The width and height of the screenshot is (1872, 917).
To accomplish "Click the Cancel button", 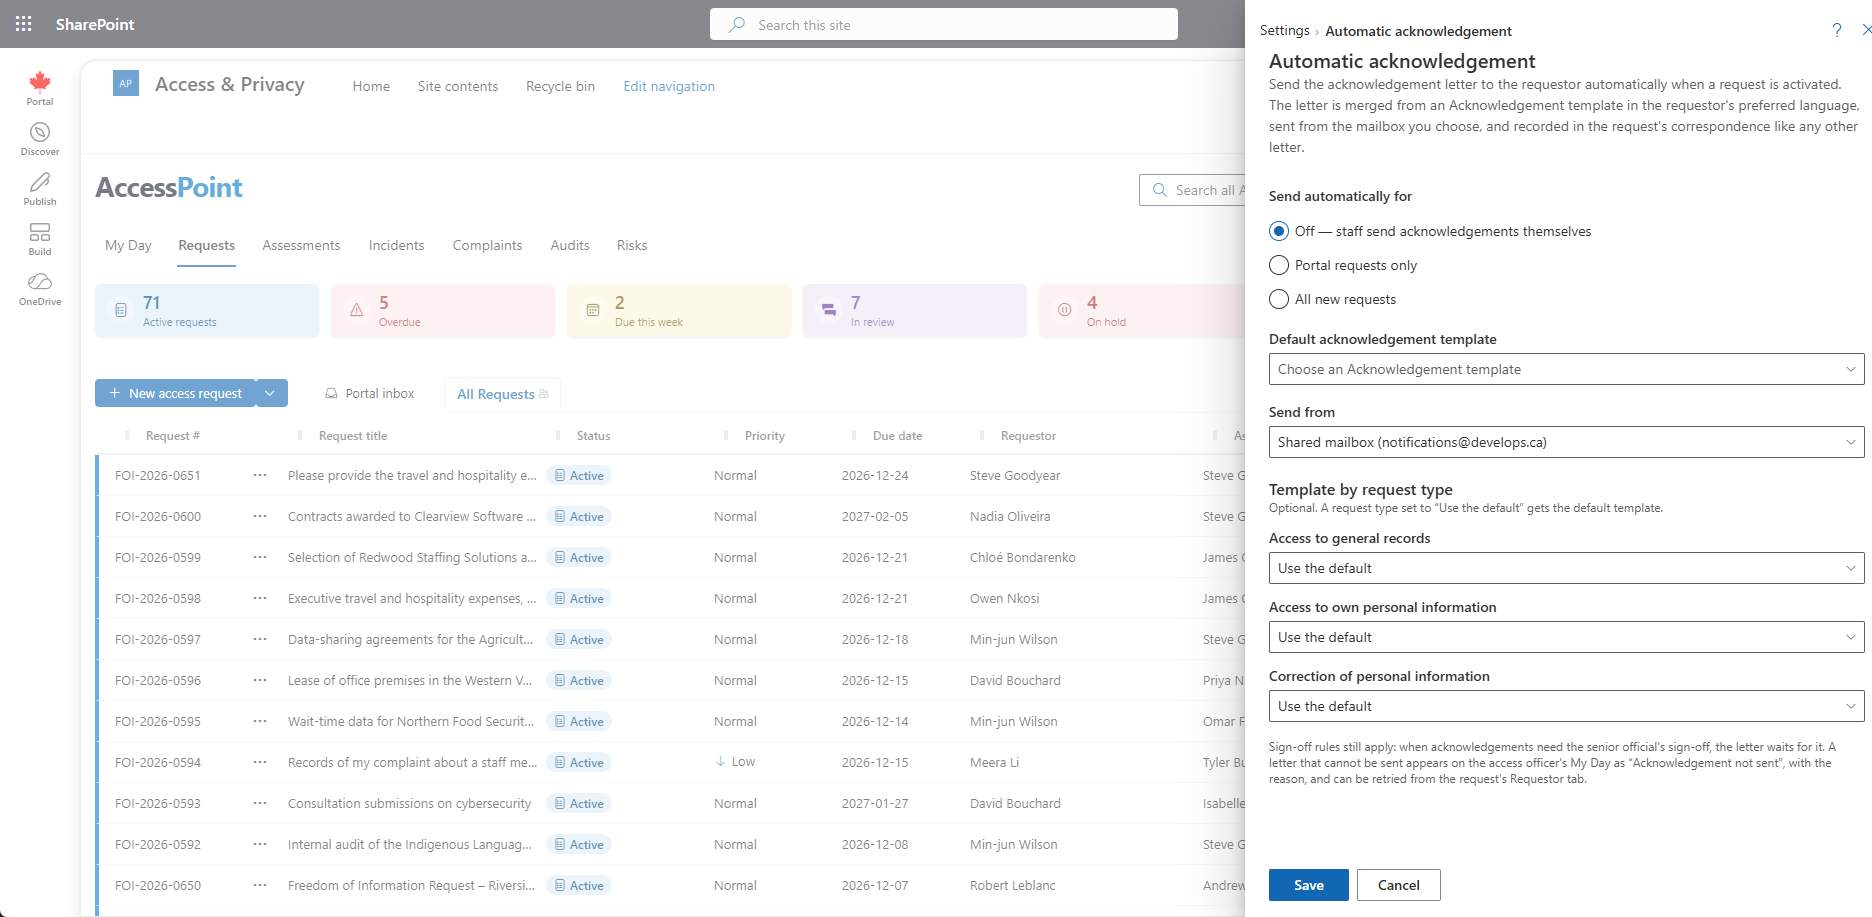I will [1398, 885].
